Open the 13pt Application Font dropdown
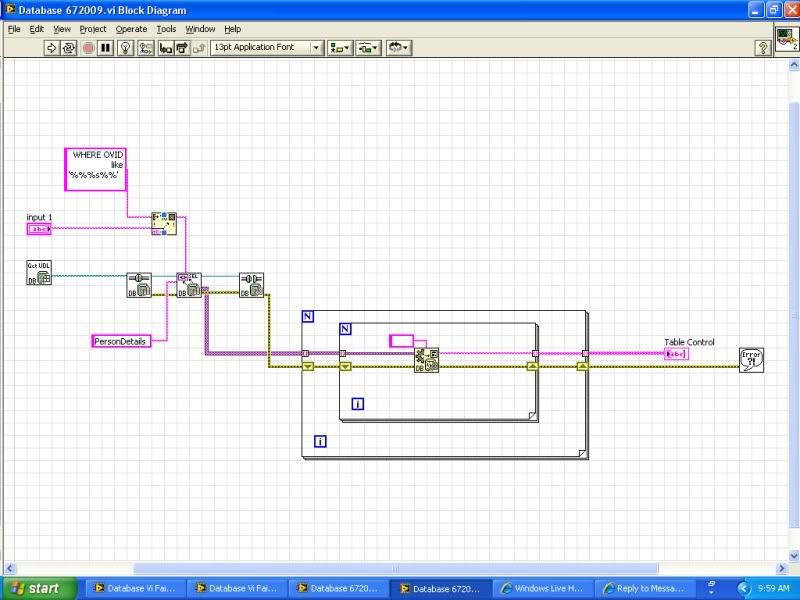The height and width of the screenshot is (600, 800). pyautogui.click(x=267, y=47)
